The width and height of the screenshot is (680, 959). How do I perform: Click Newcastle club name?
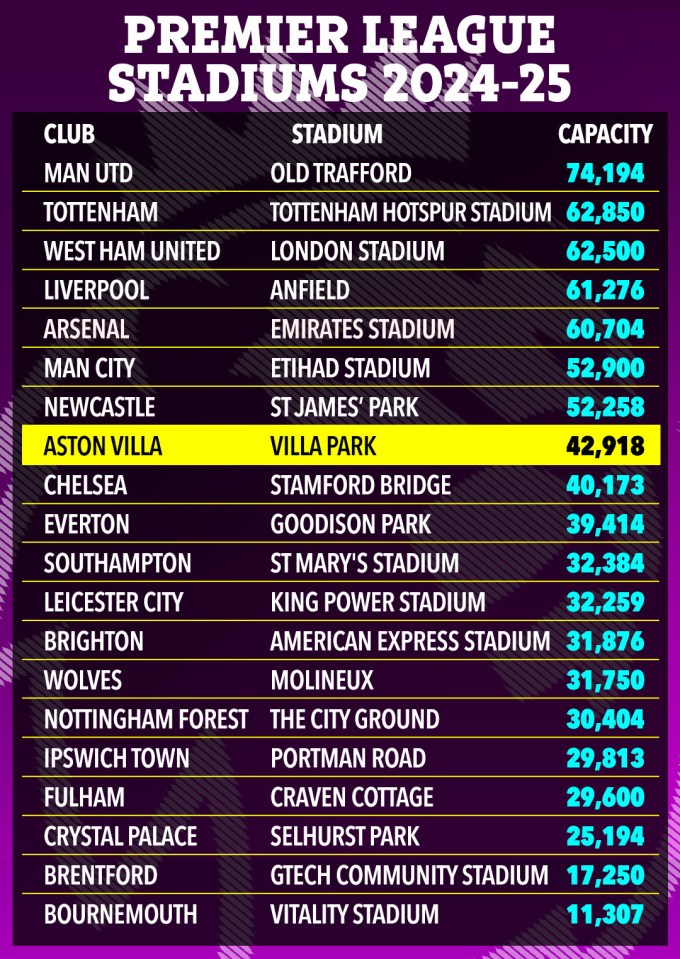coord(99,407)
